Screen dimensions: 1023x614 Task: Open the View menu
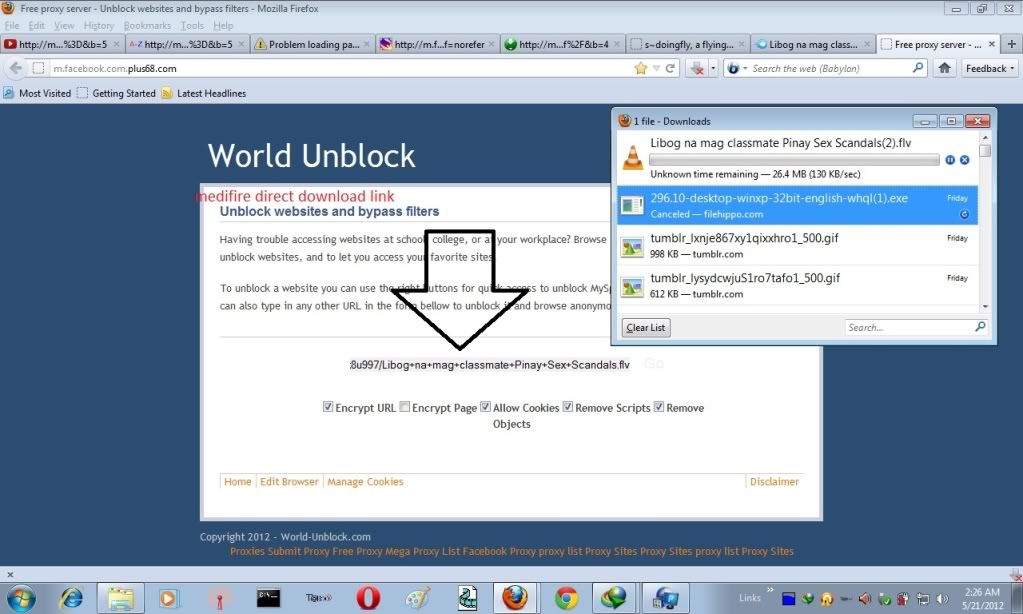pos(64,25)
